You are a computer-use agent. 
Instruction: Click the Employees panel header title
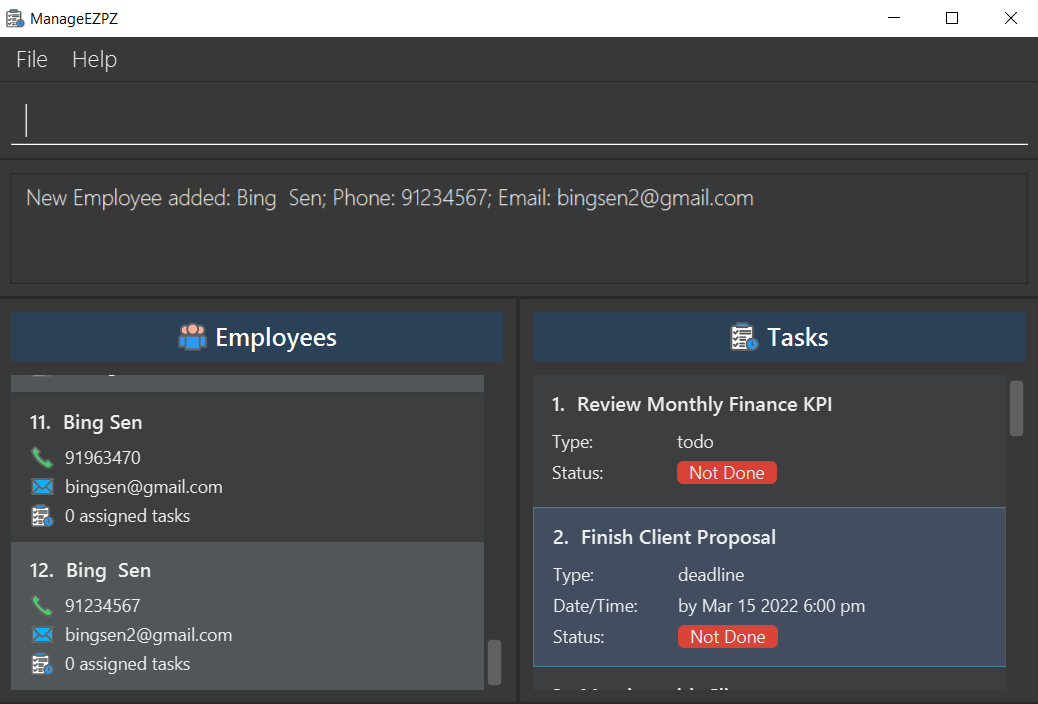point(276,337)
